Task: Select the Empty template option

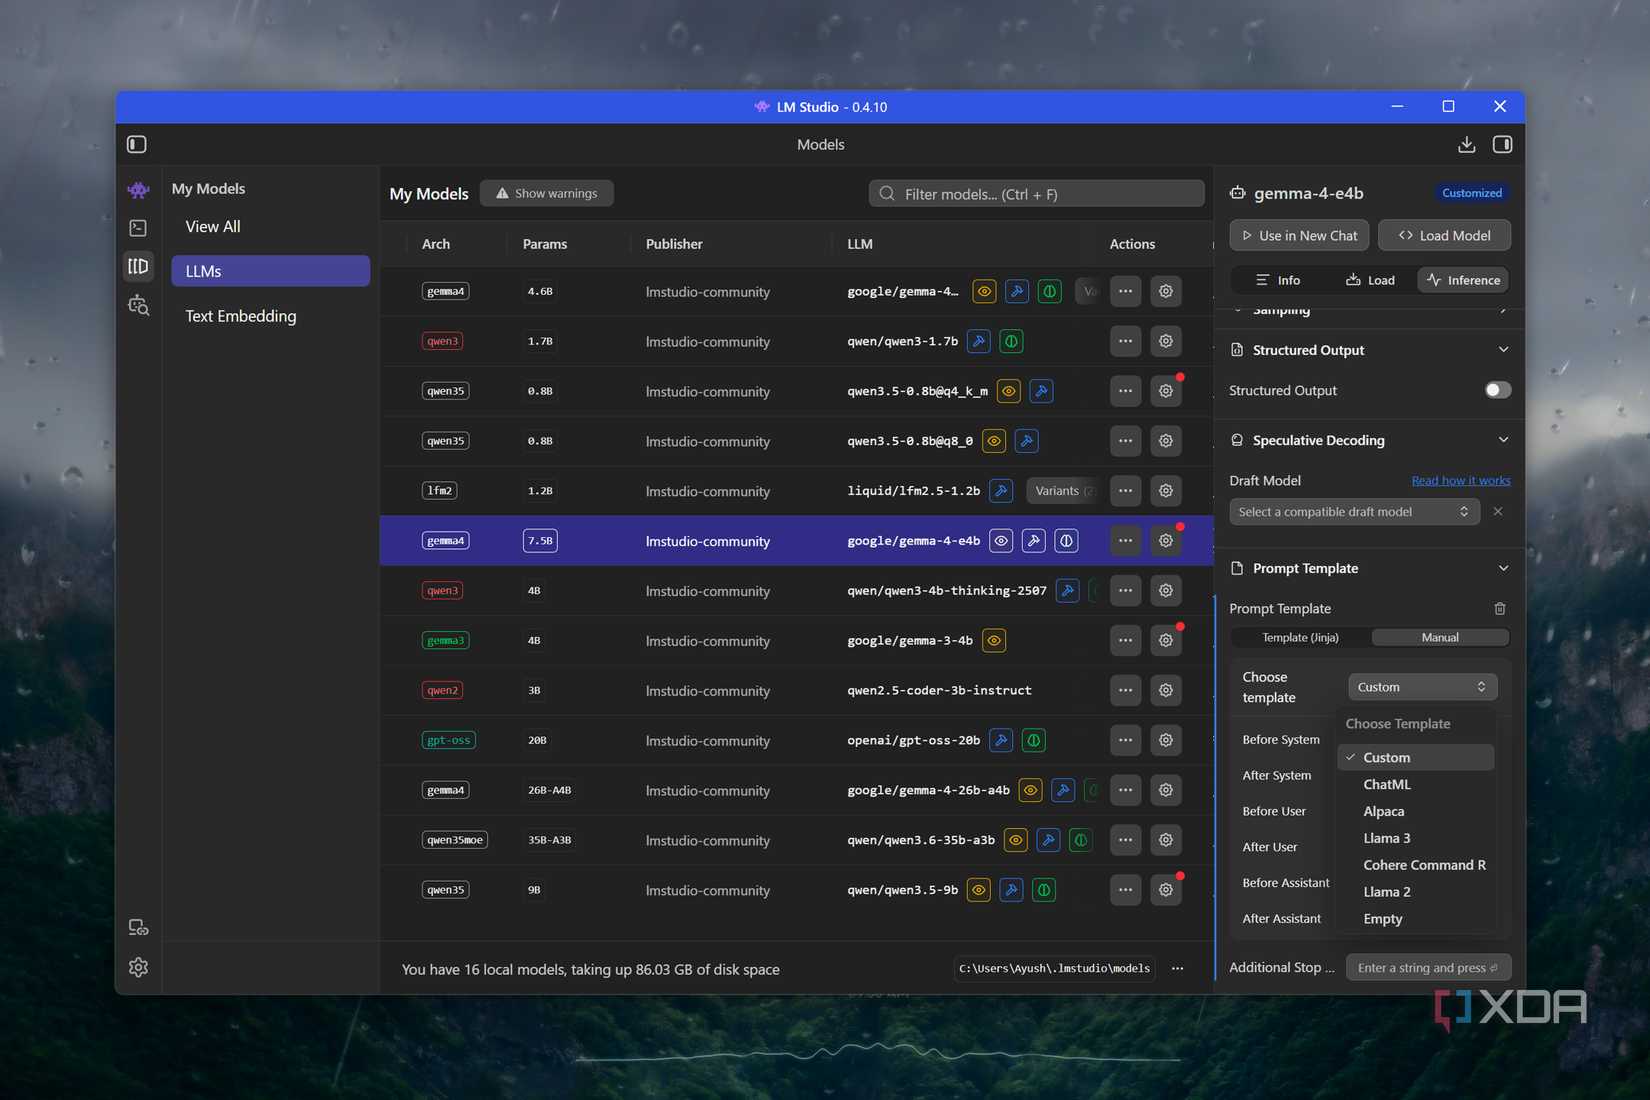Action: (1416, 919)
